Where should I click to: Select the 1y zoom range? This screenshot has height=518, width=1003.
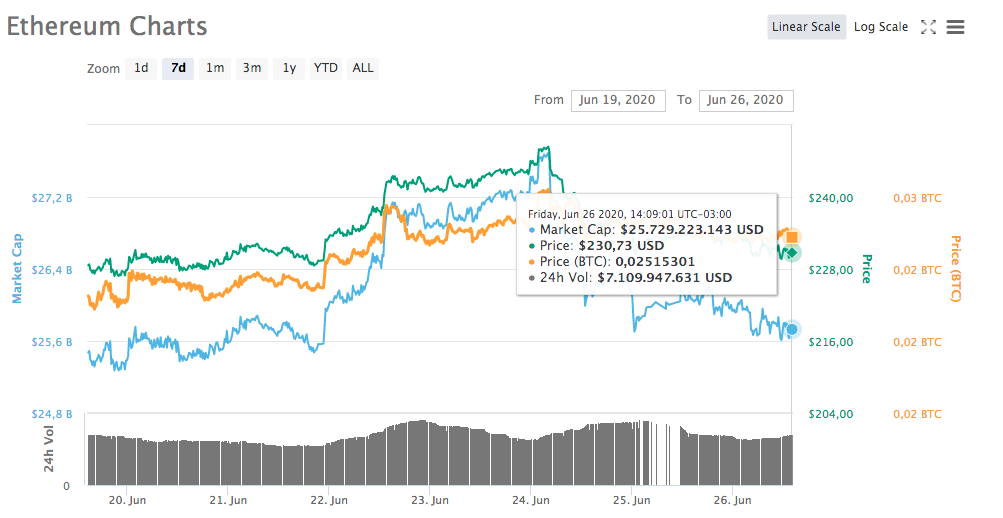(289, 68)
